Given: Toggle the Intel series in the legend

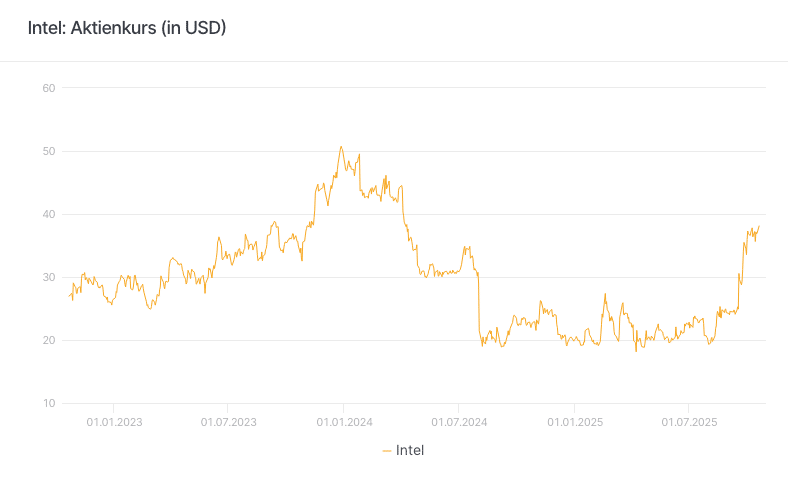Looking at the screenshot, I should click(410, 451).
